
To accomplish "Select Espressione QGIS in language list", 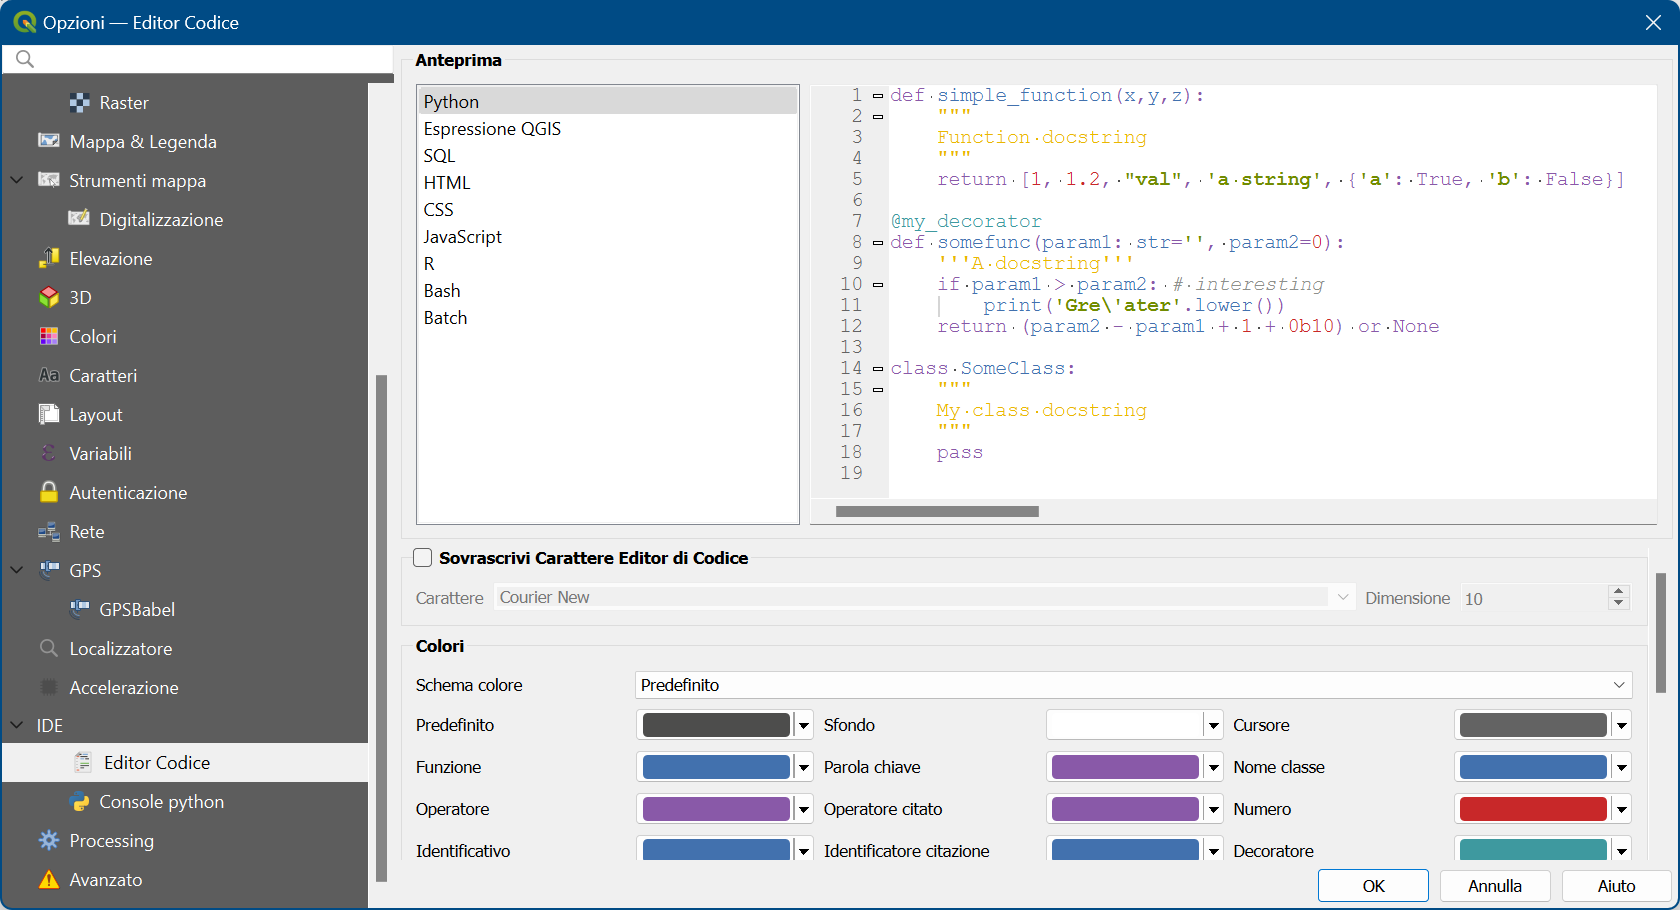I will [x=607, y=128].
